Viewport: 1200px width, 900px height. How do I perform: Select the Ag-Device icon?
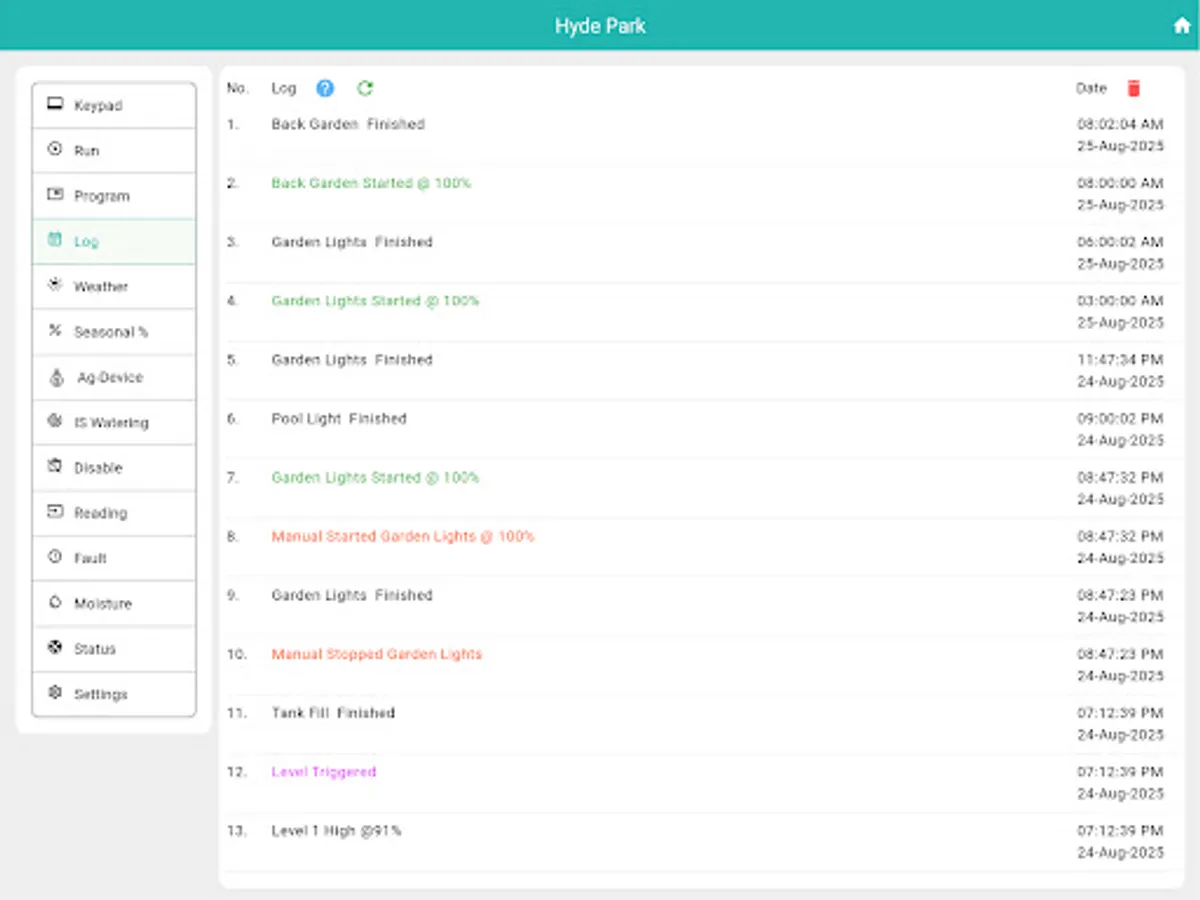coord(55,377)
